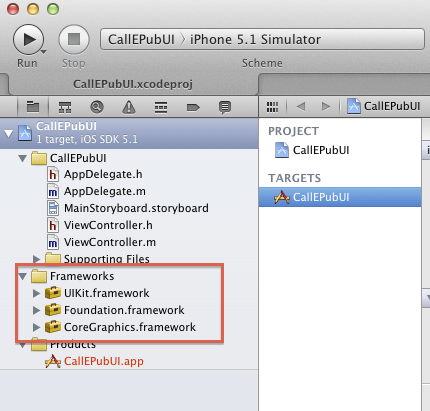Click the UIKit toolbox icon

click(53, 293)
